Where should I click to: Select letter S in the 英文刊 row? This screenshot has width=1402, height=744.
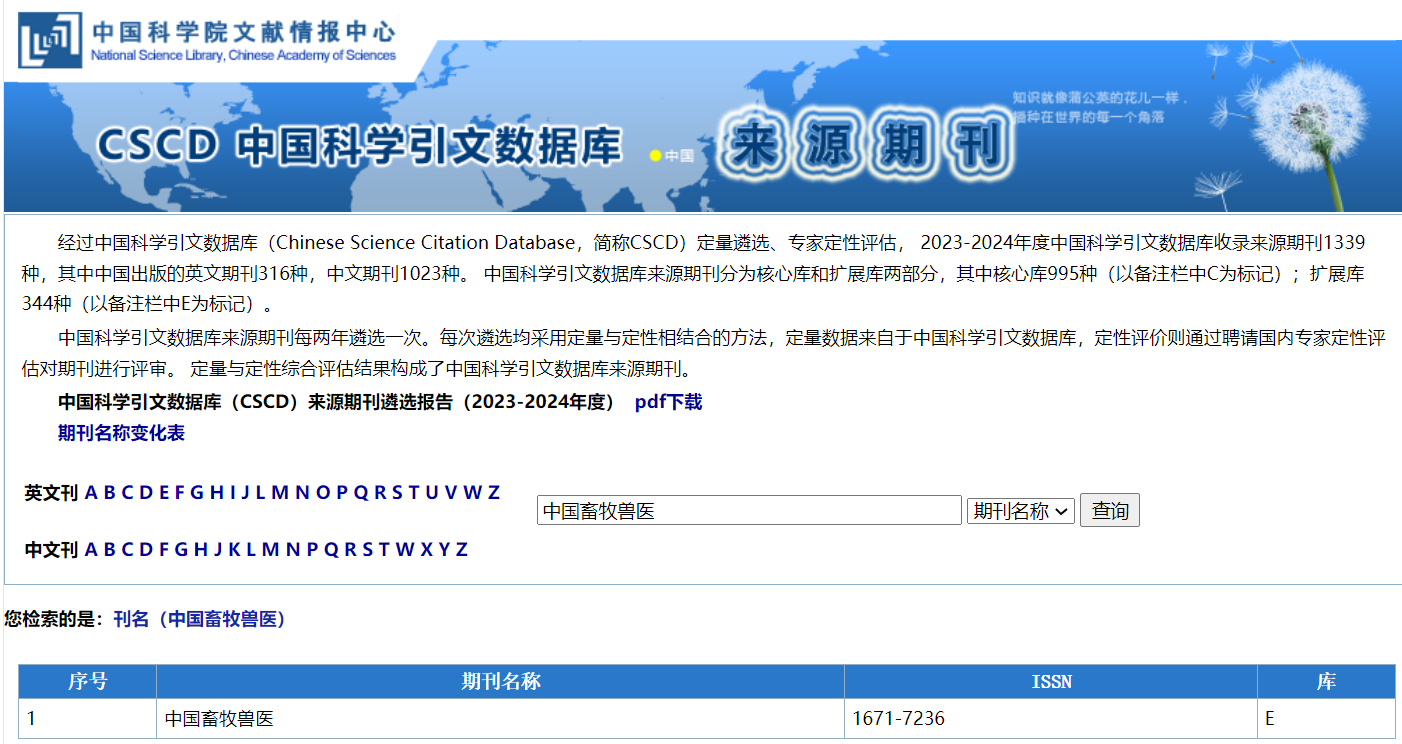pos(397,493)
